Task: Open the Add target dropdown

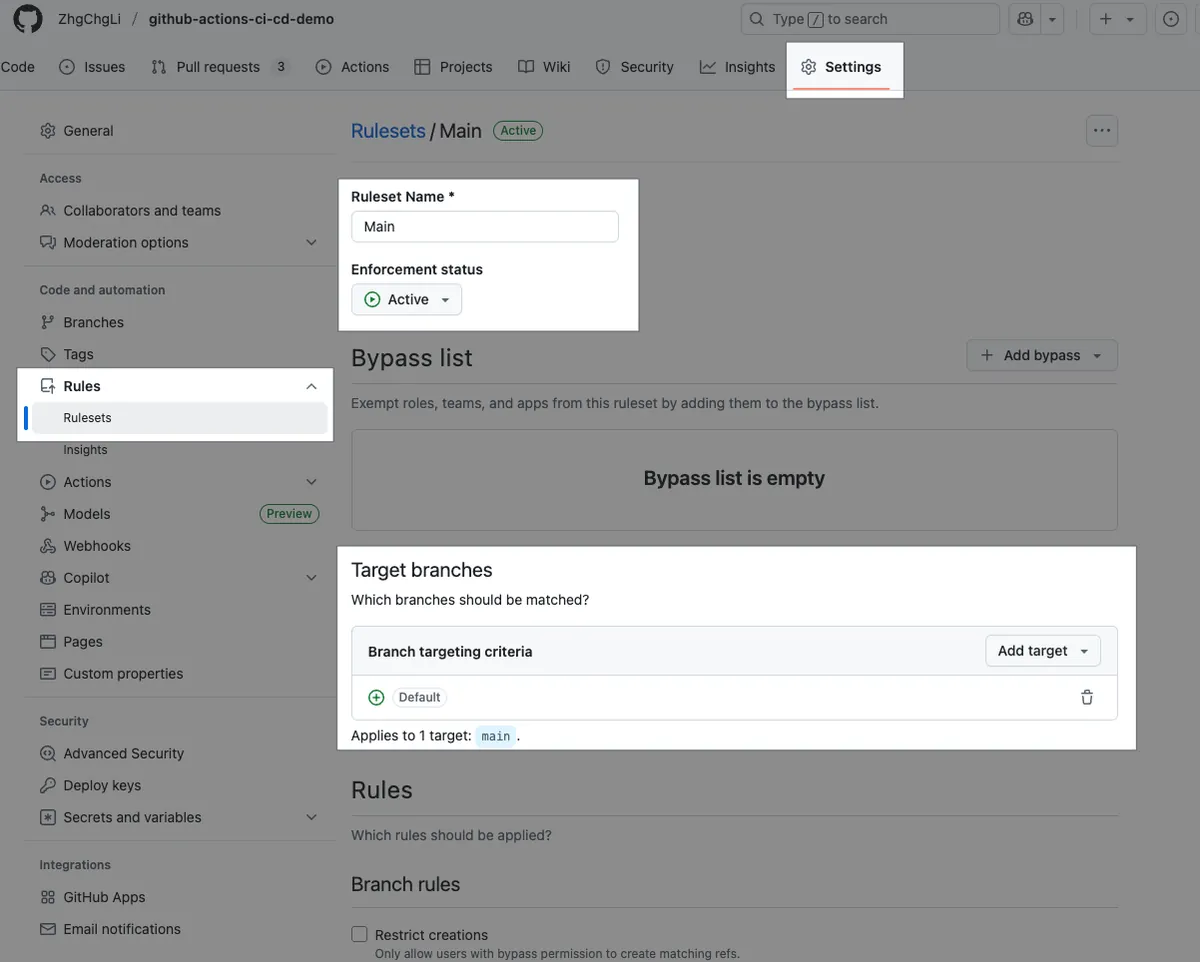Action: point(1042,651)
